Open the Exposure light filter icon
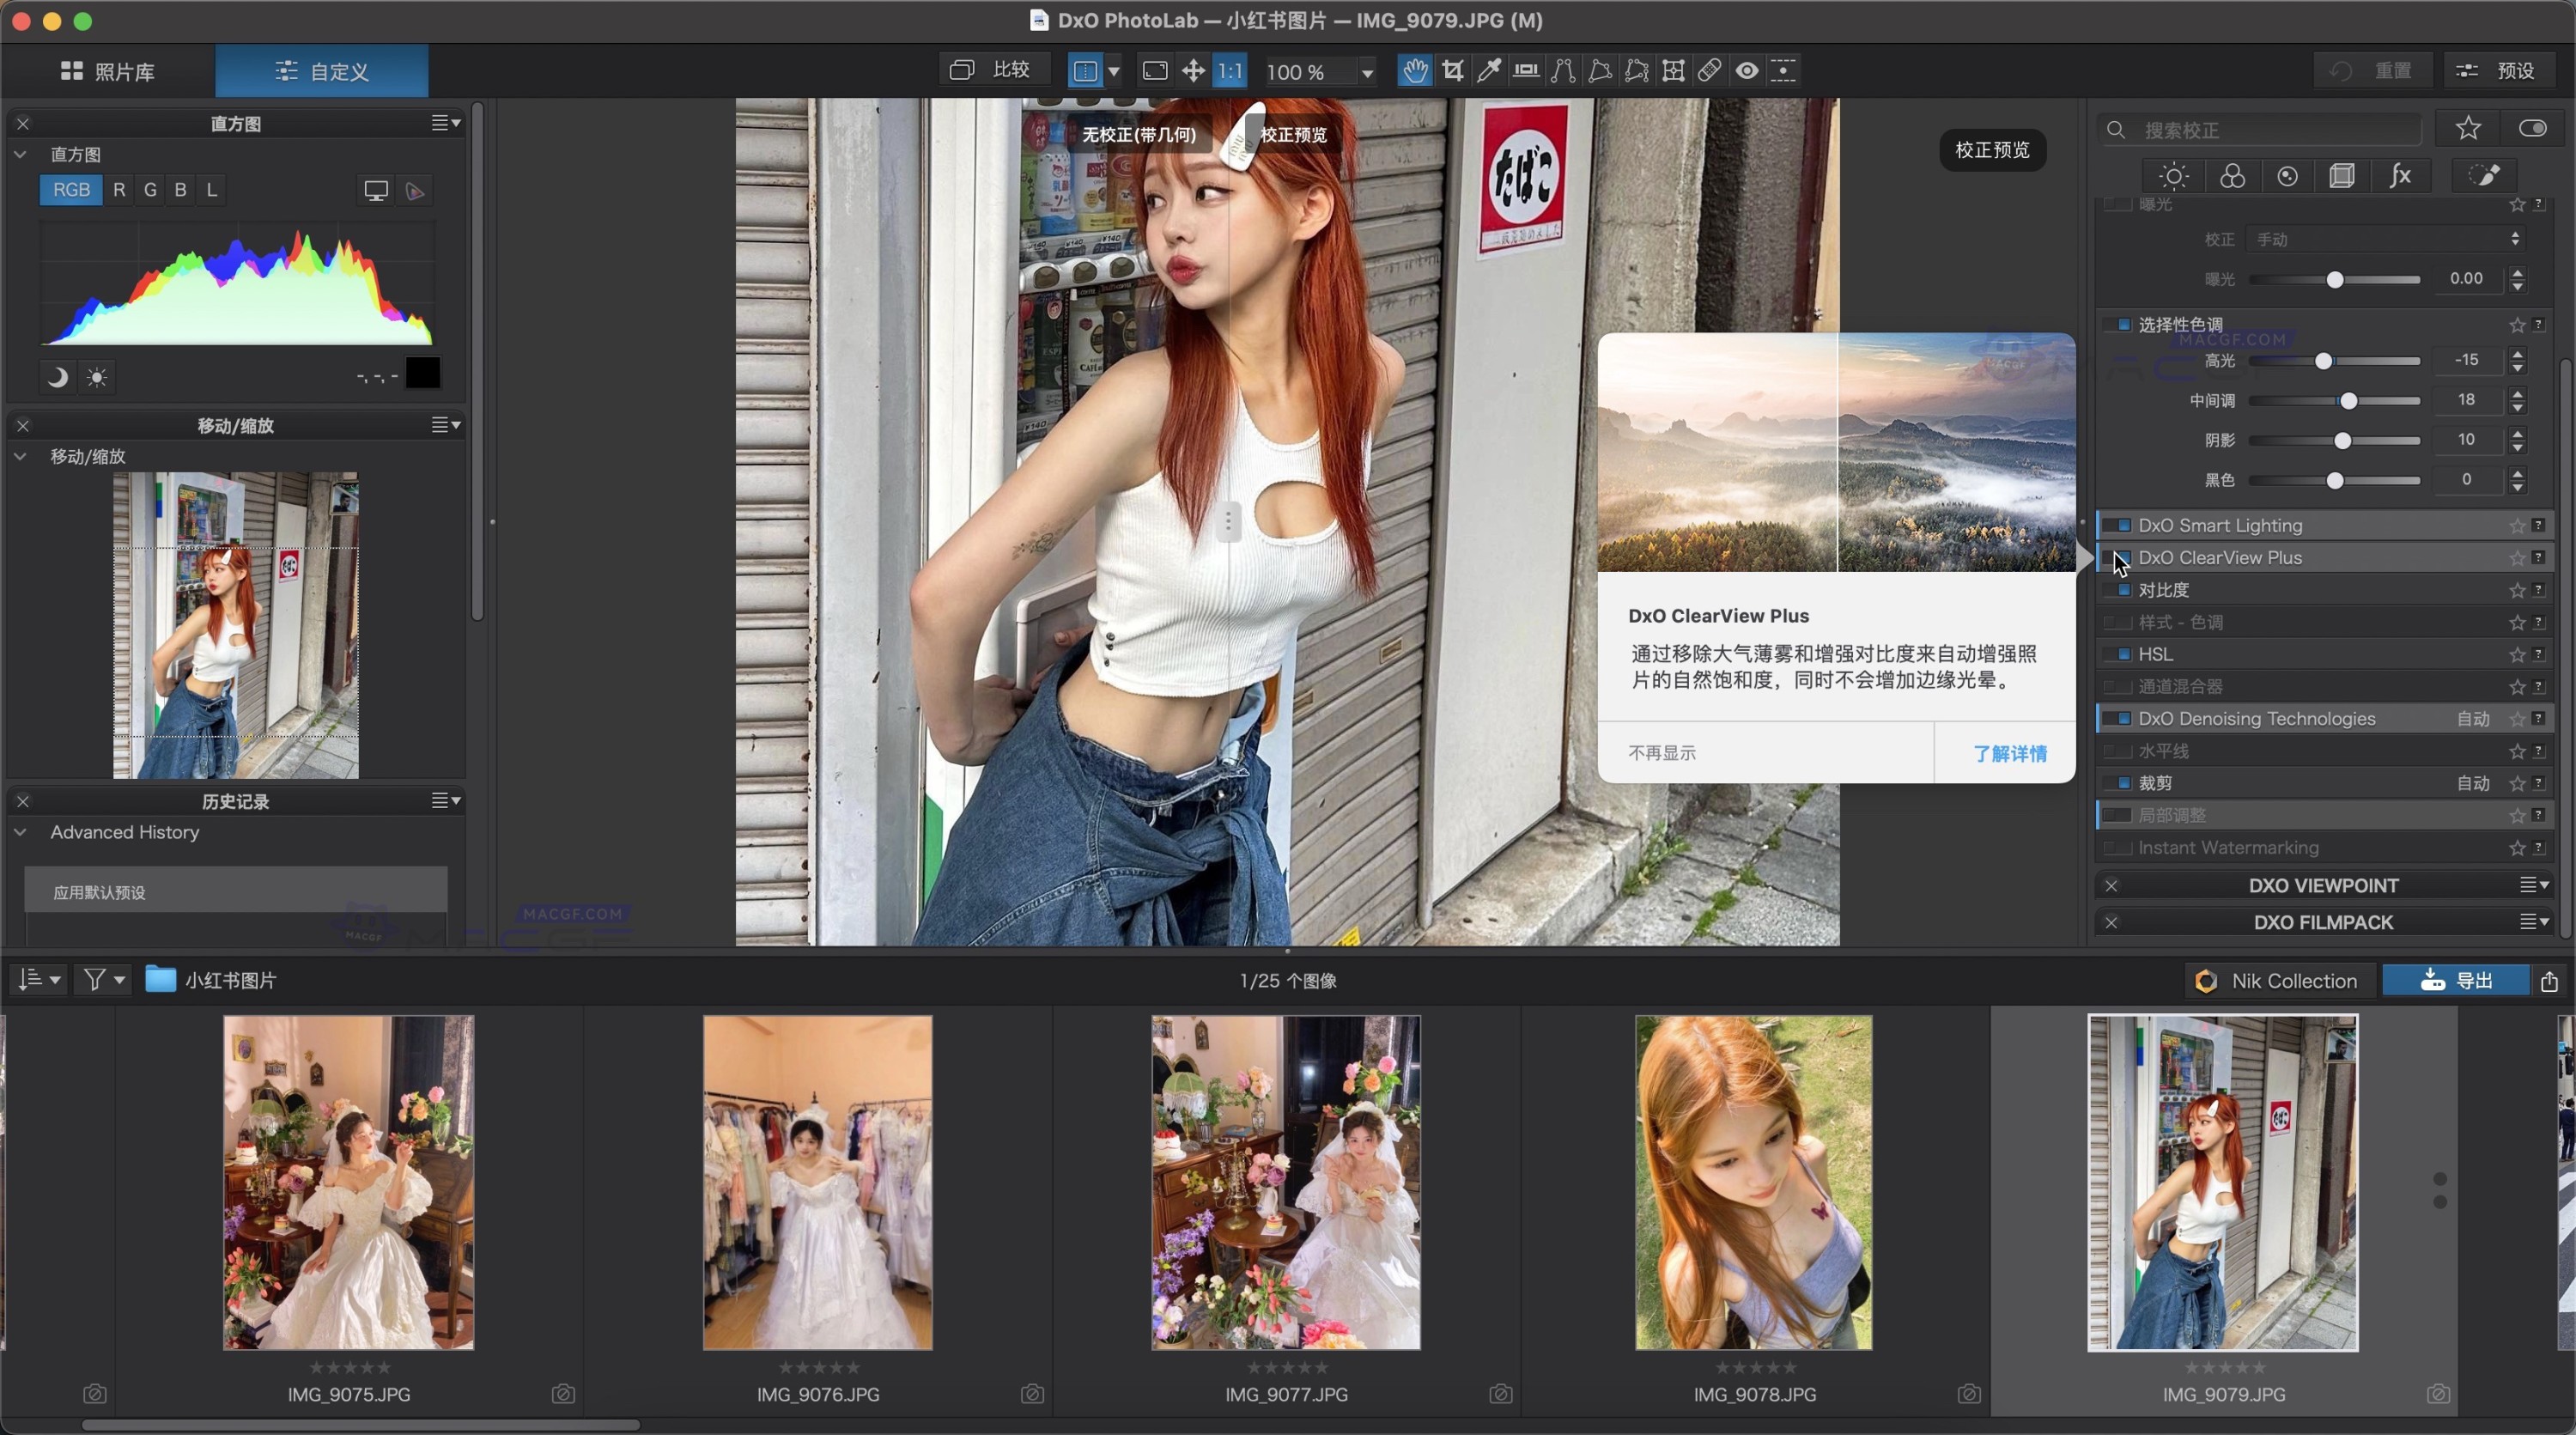This screenshot has height=1435, width=2576. [x=2172, y=176]
